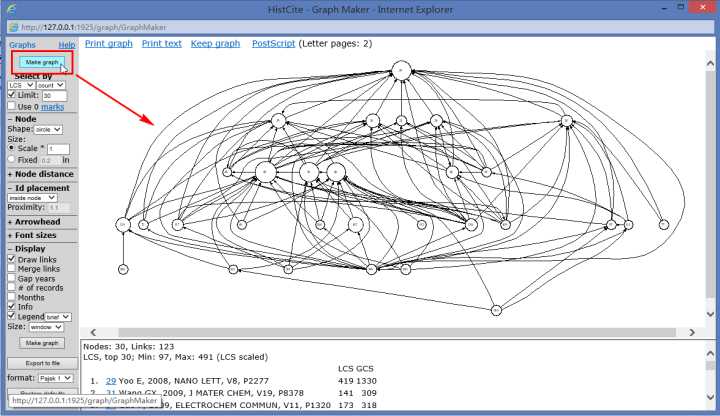Expand the Node distance section
The image size is (720, 416).
pos(40,174)
